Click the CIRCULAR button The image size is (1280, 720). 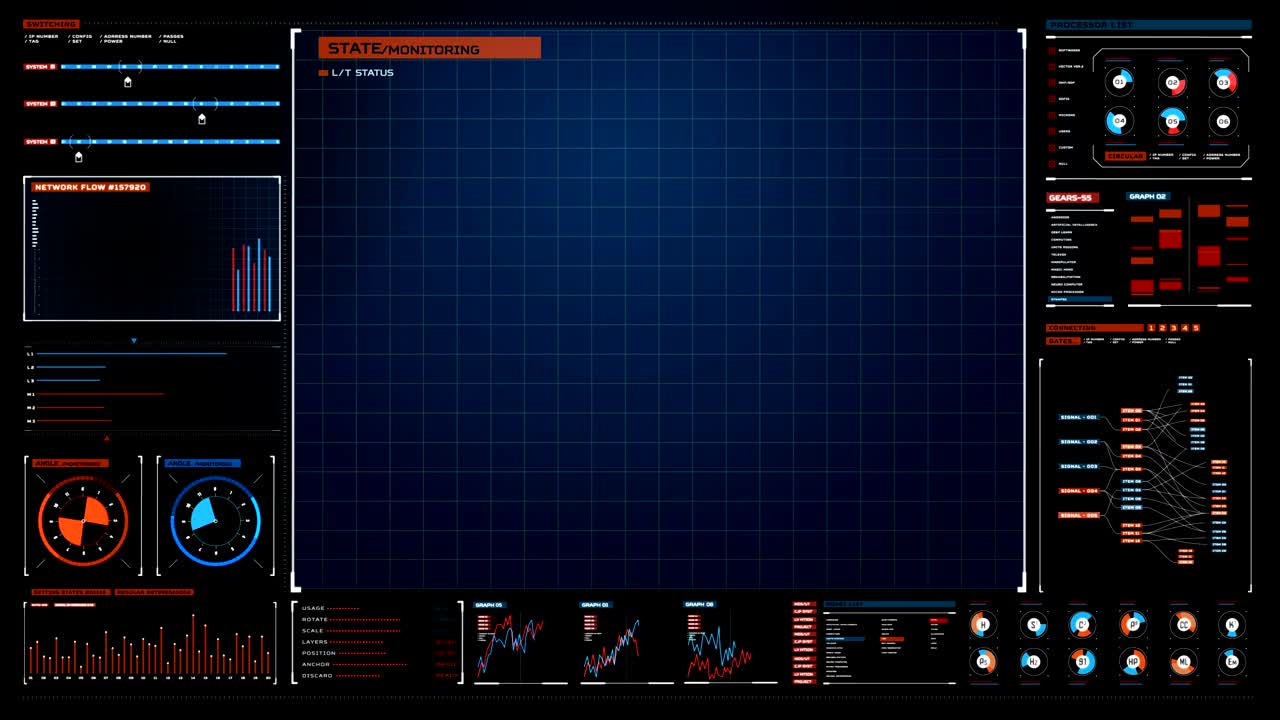coord(1125,157)
